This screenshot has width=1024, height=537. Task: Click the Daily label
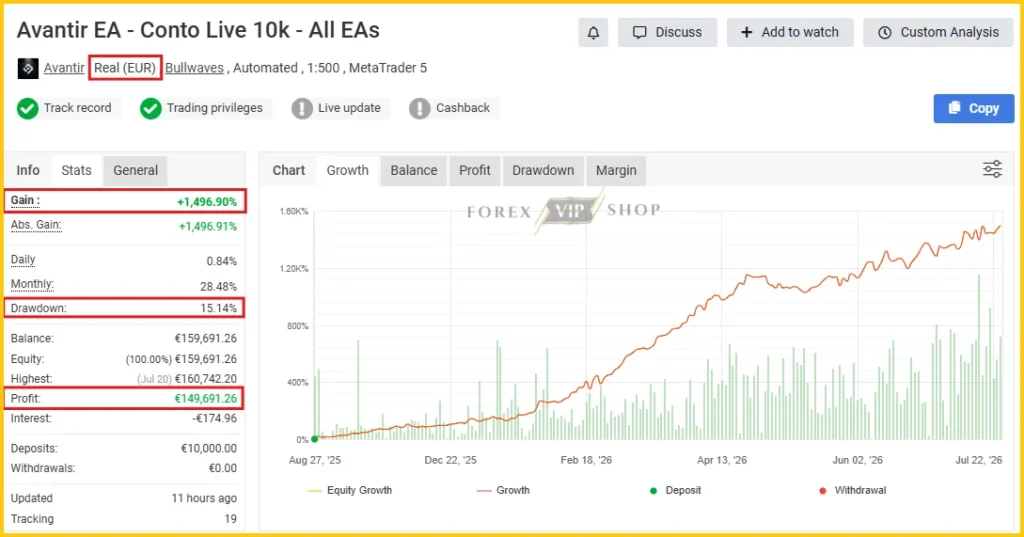[23, 260]
